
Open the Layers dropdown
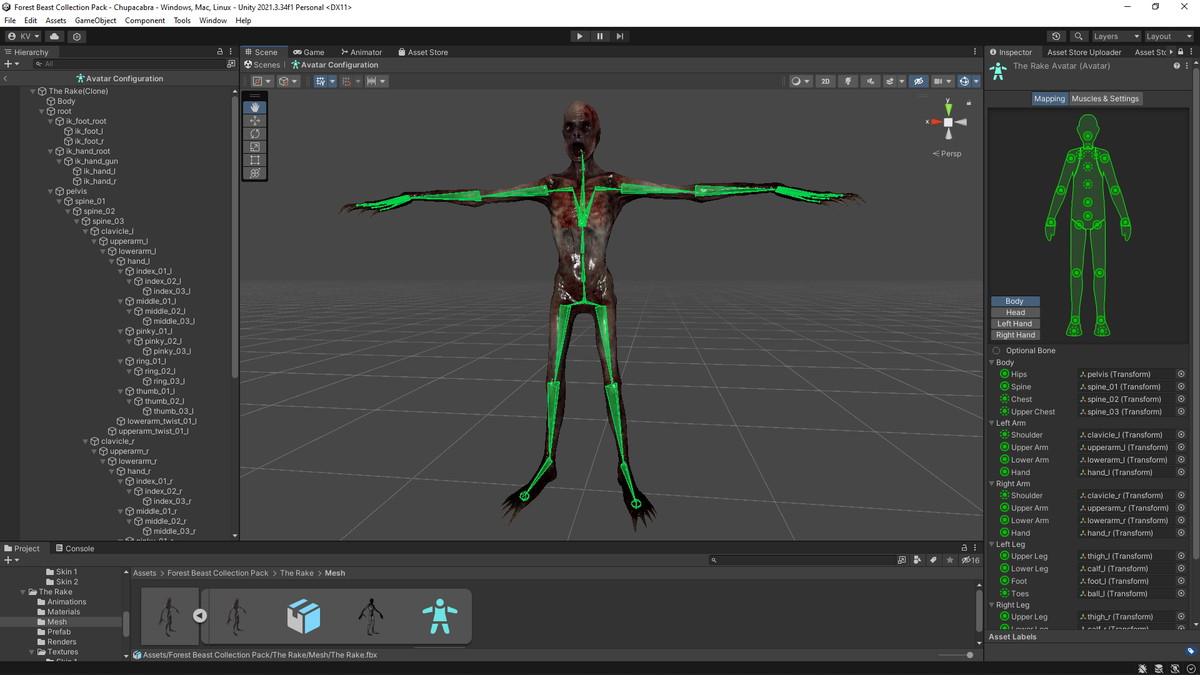pos(1115,36)
